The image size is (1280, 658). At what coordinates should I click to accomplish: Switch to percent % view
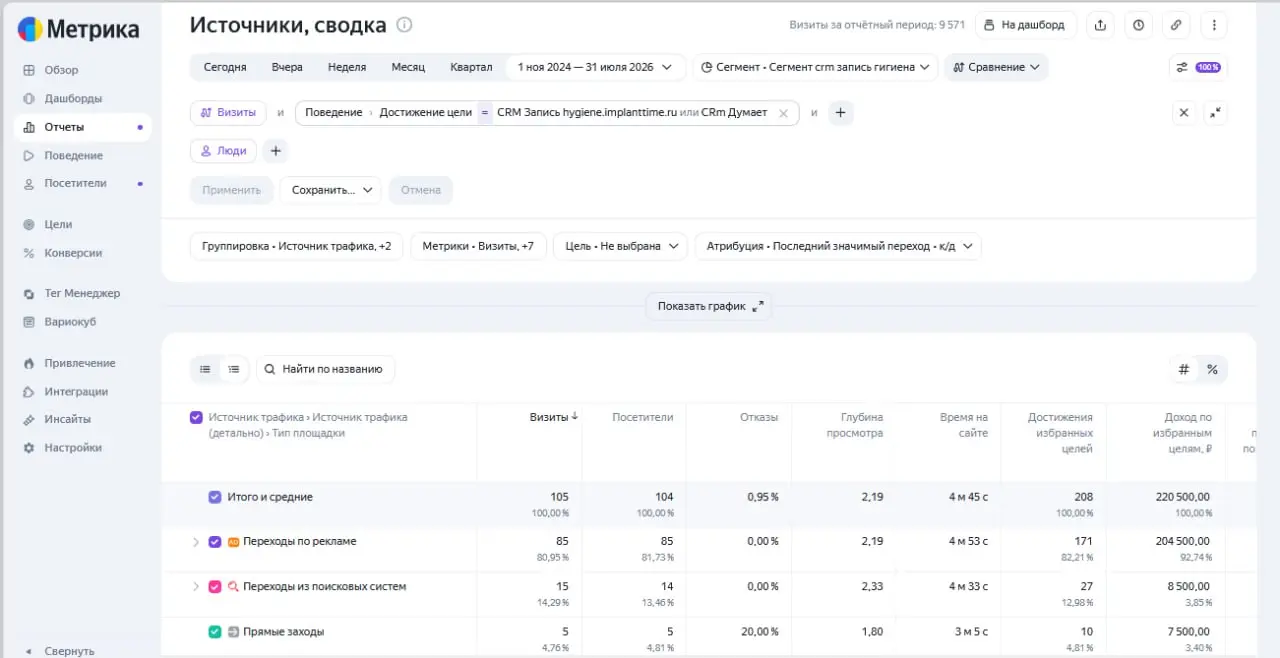[x=1212, y=369]
